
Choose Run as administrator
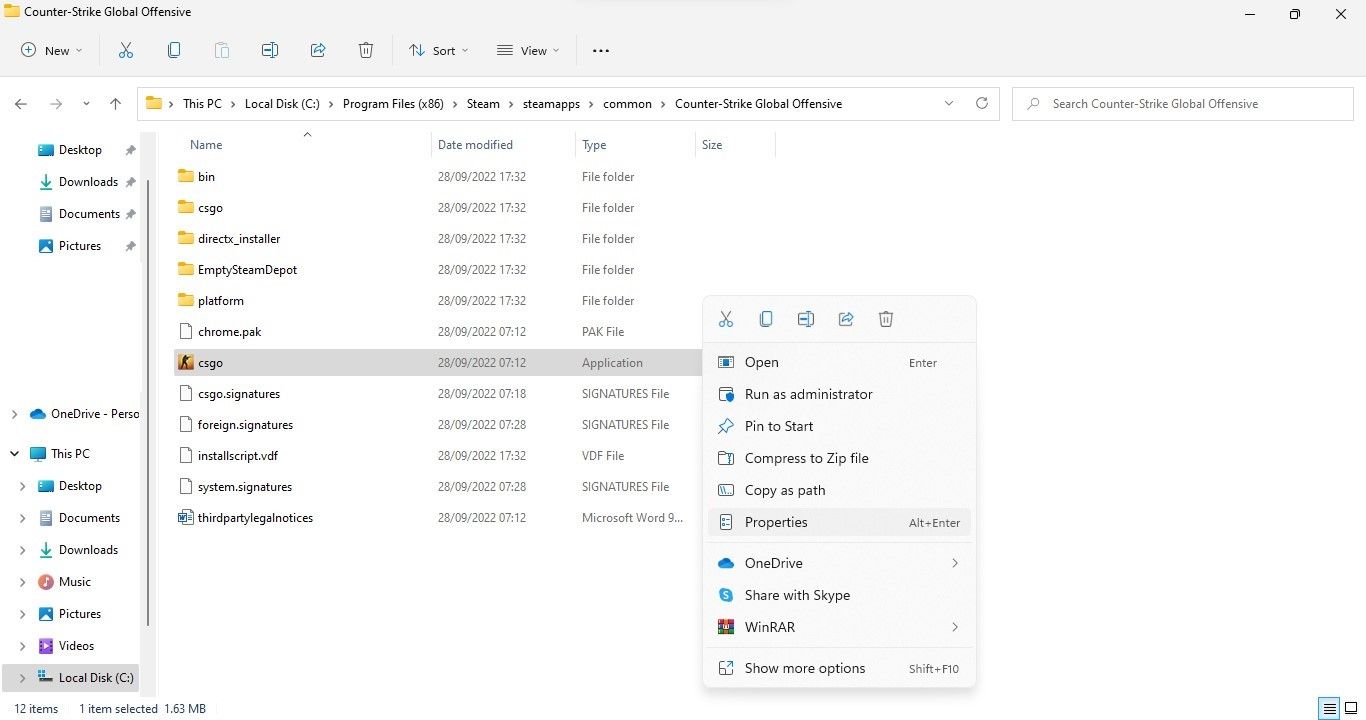point(808,394)
